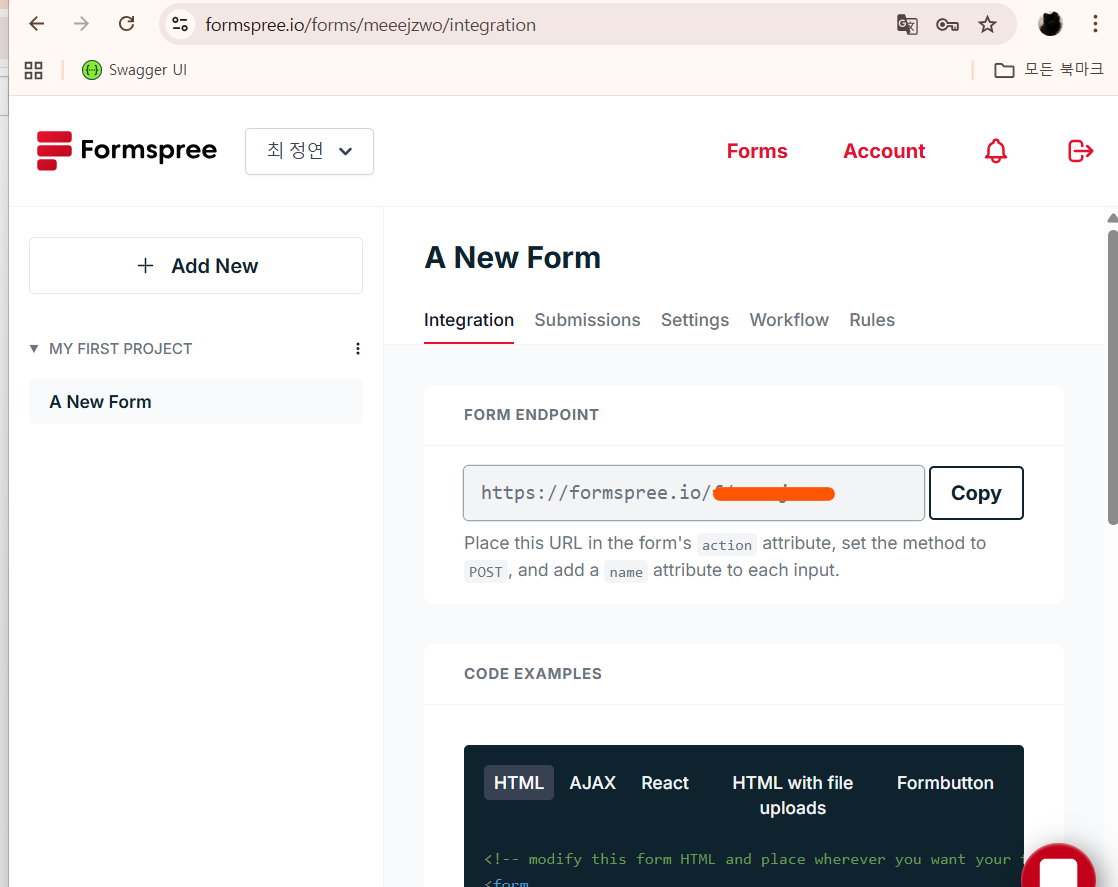Open the apps grid in bookmarks bar
Viewport: 1118px width, 887px height.
point(34,70)
